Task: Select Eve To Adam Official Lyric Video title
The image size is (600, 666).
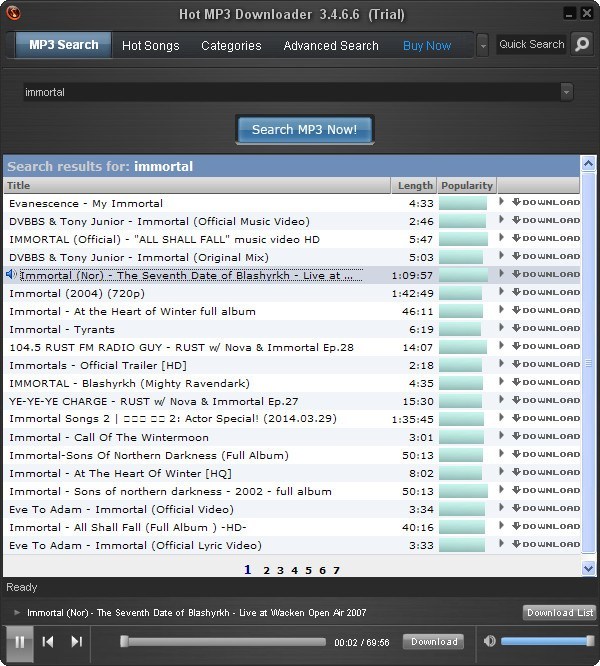Action: click(x=135, y=545)
